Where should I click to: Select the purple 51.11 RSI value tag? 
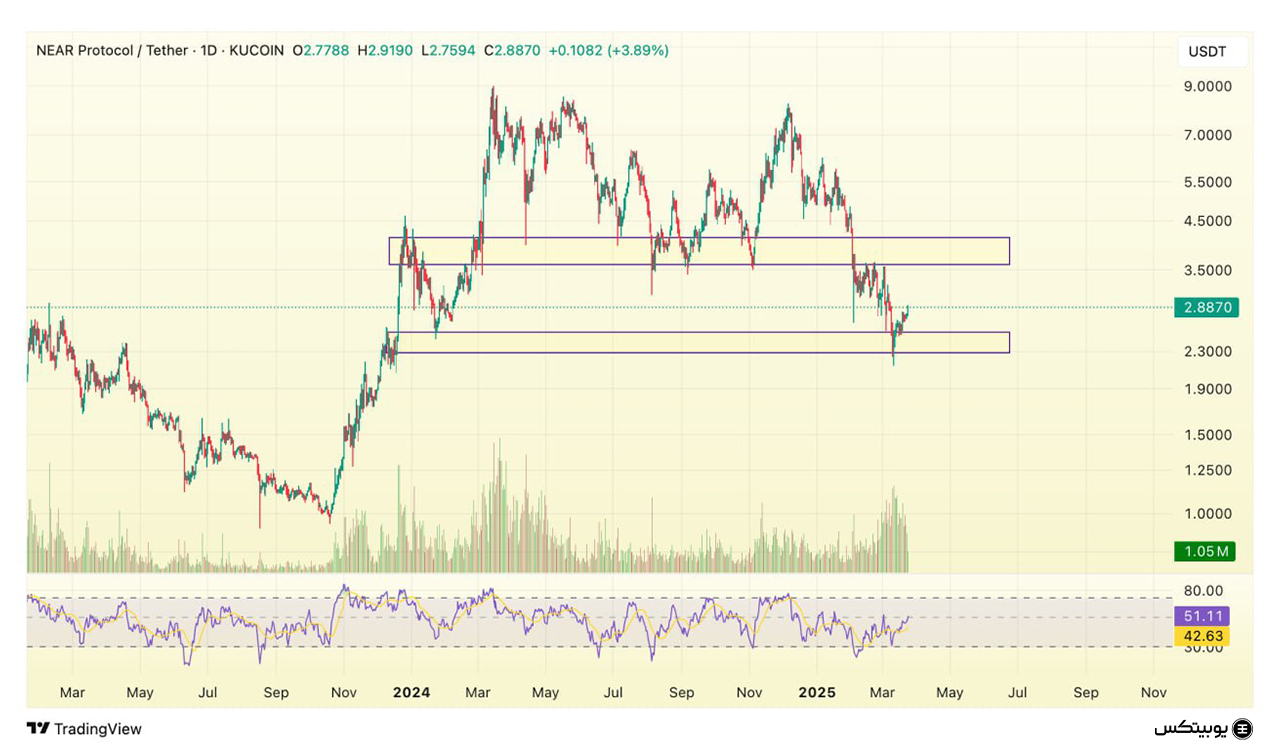click(1202, 616)
